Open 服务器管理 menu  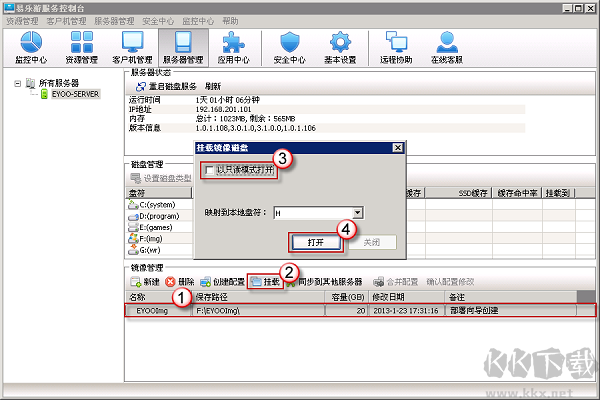coord(114,21)
